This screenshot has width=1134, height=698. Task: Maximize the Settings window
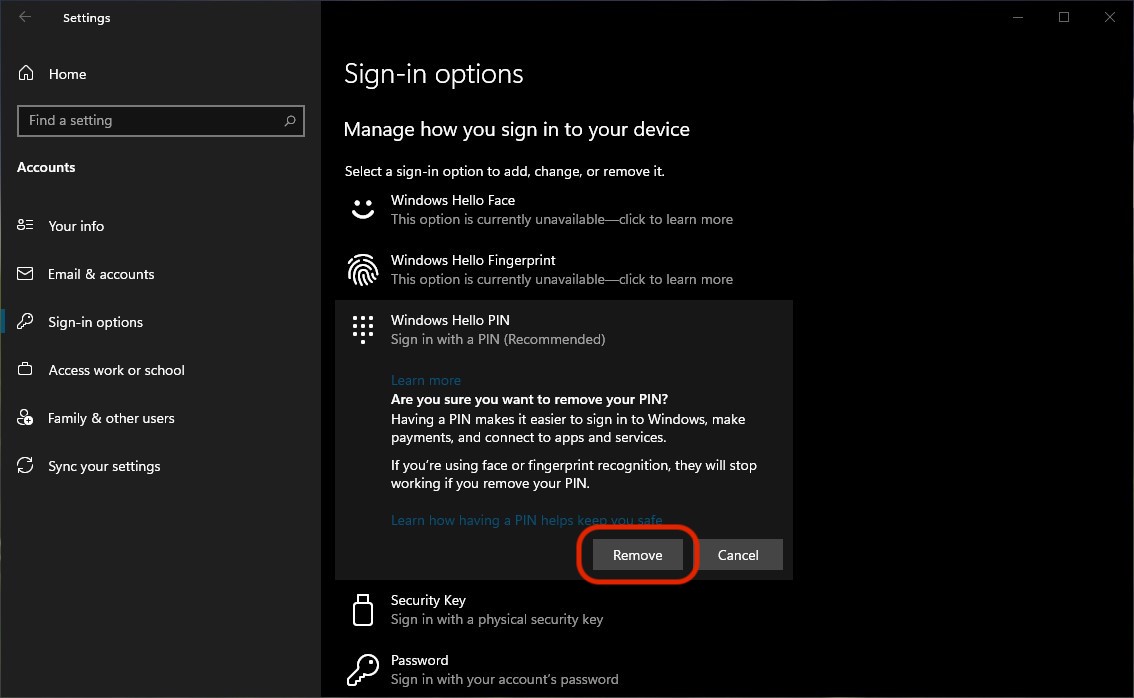point(1064,17)
